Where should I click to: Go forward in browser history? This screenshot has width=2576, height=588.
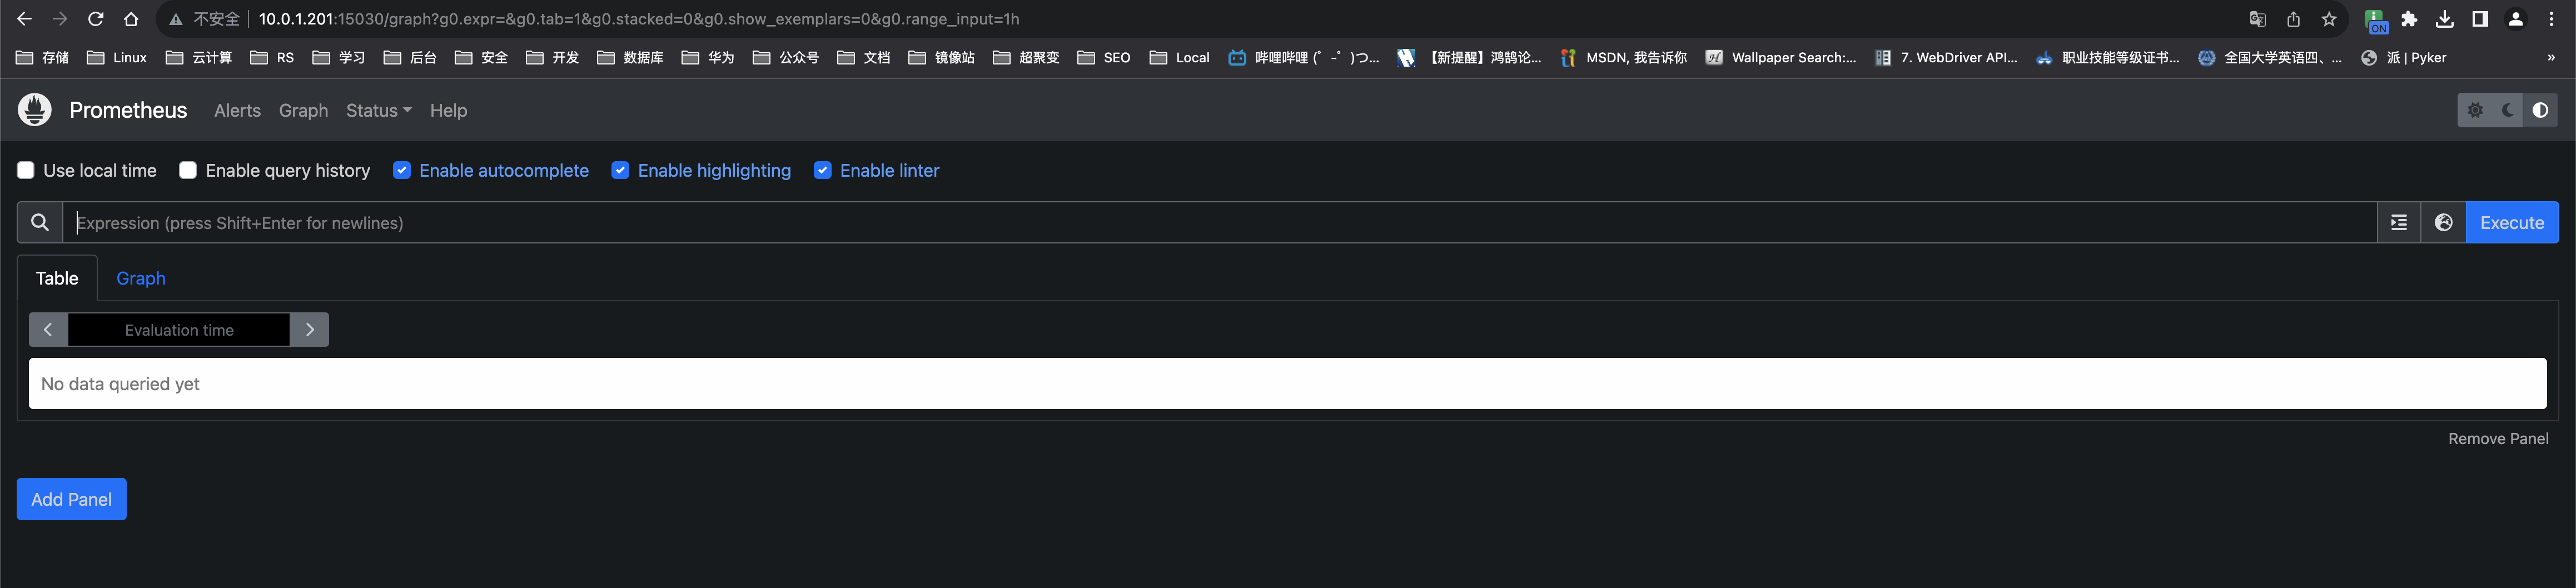[60, 19]
